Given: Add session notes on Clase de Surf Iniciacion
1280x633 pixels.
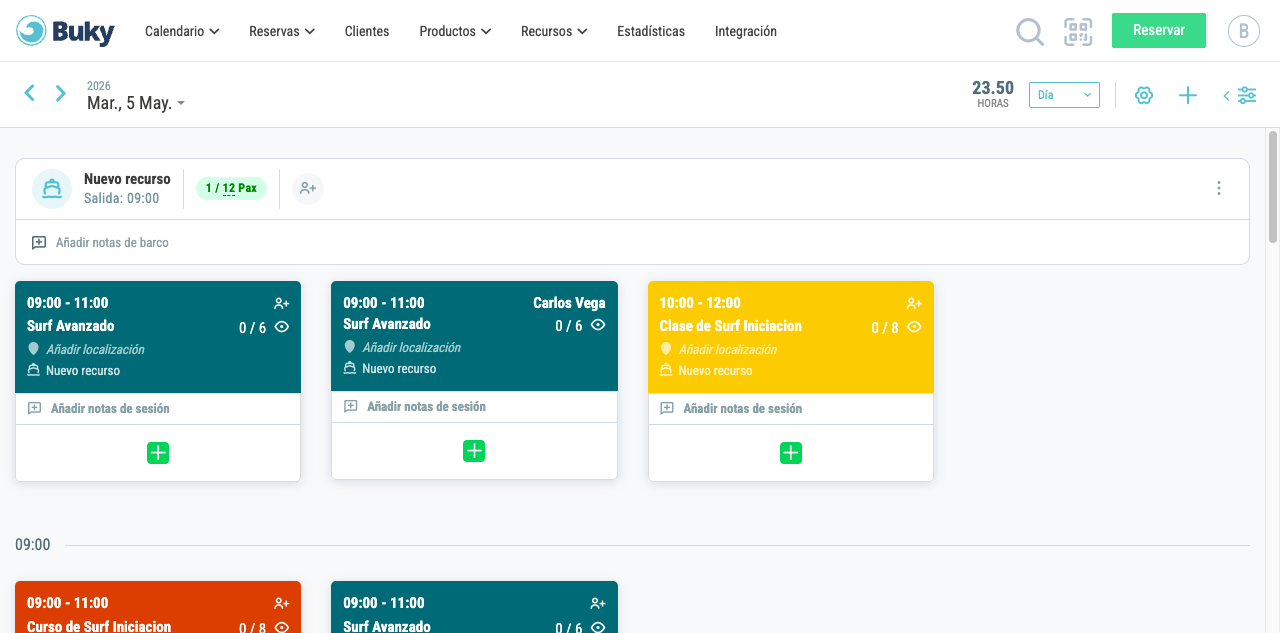Looking at the screenshot, I should coord(742,408).
